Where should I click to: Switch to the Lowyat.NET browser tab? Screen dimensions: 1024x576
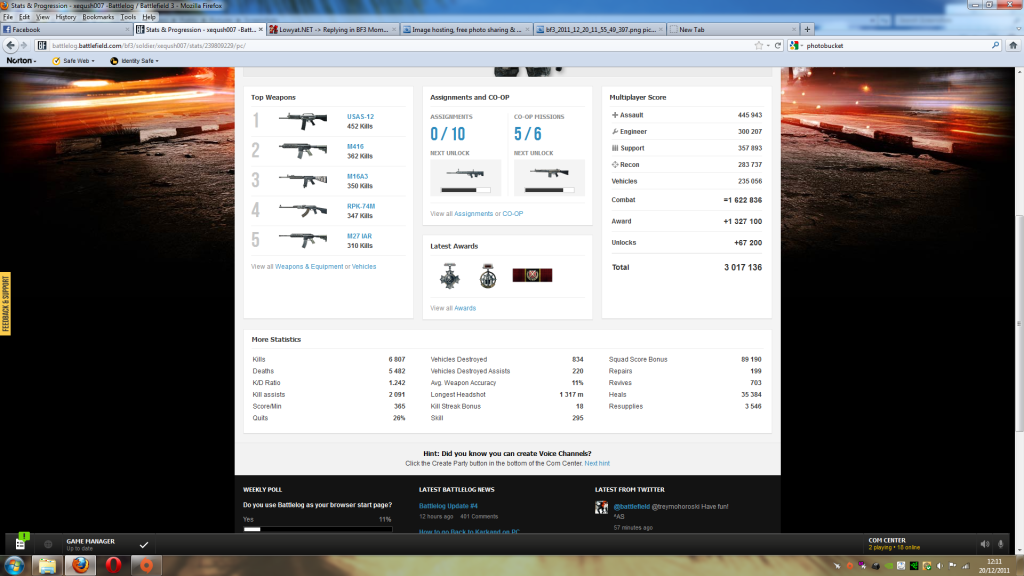[335, 30]
